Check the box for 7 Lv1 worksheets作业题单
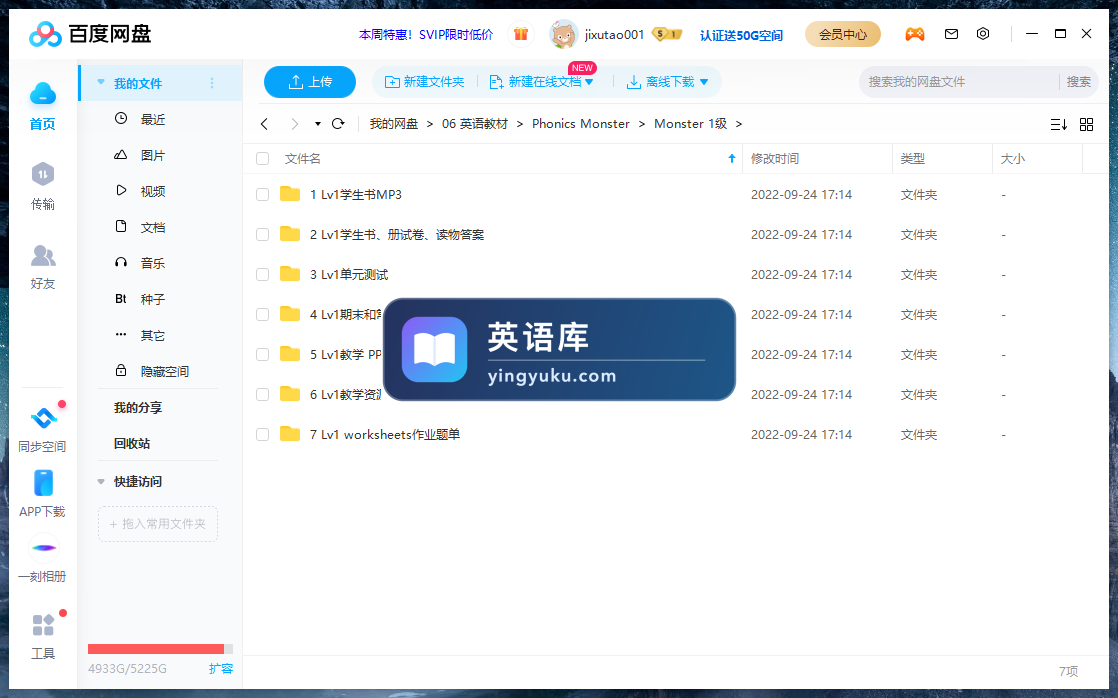Screen dimensions: 1118x698 tap(262, 434)
